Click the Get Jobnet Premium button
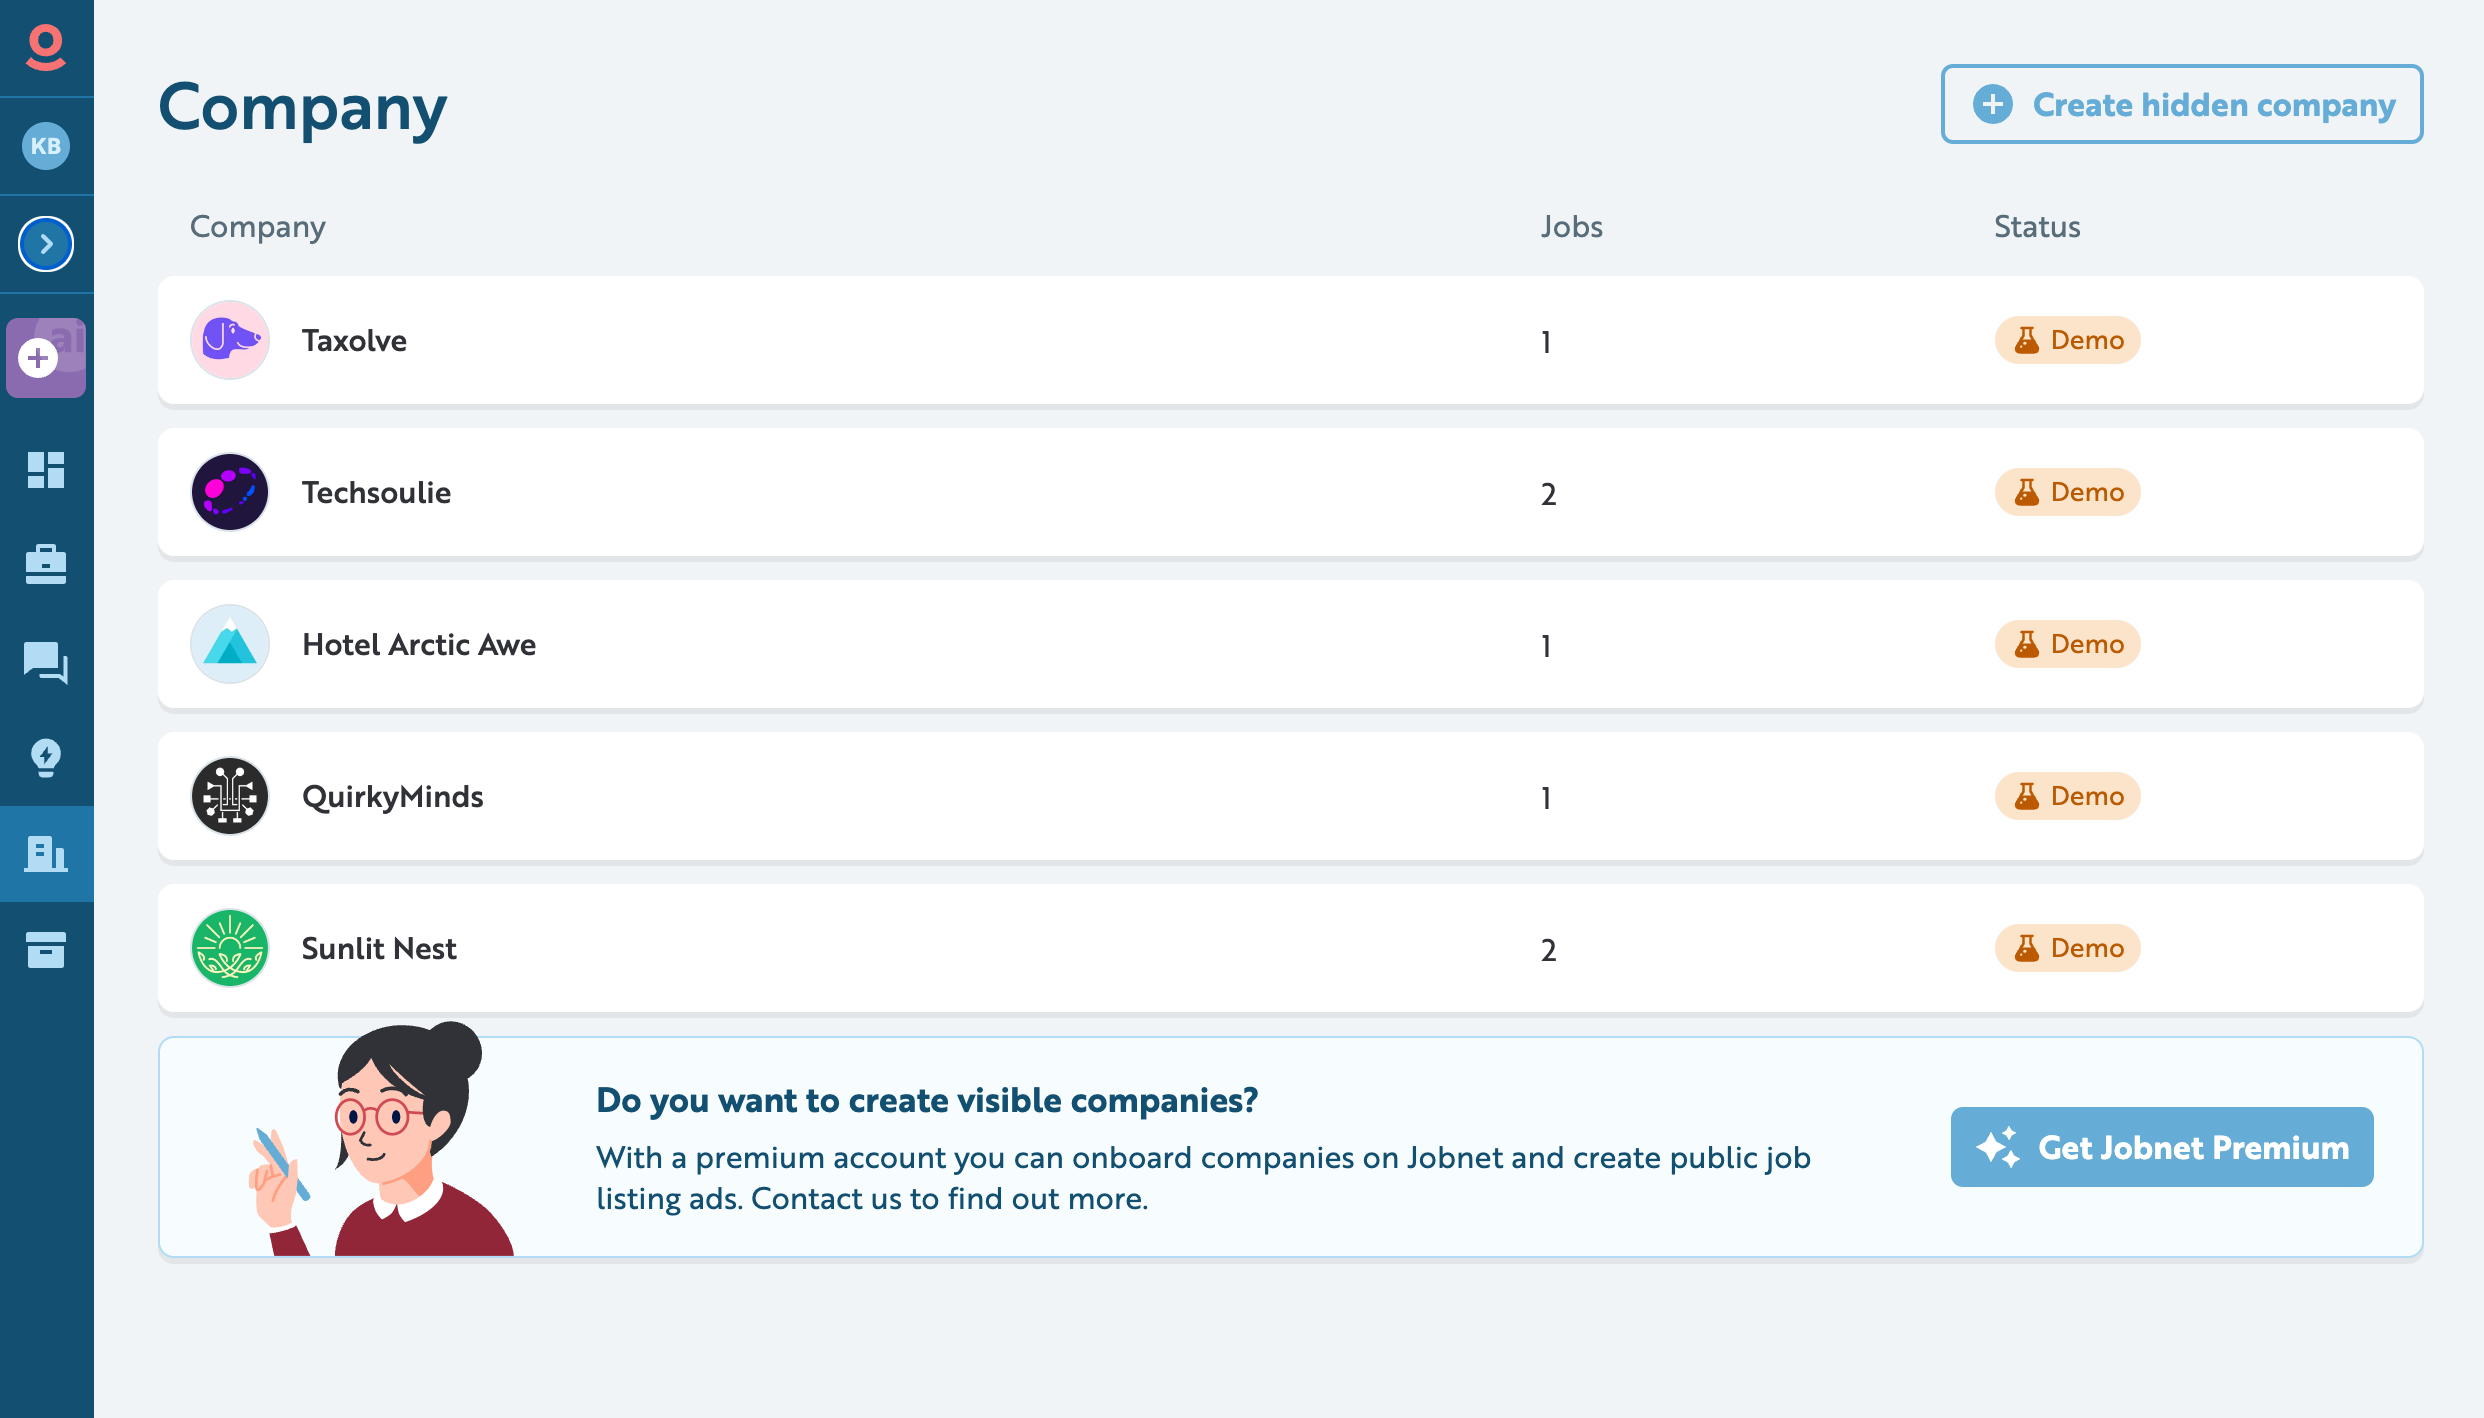 pyautogui.click(x=2161, y=1147)
